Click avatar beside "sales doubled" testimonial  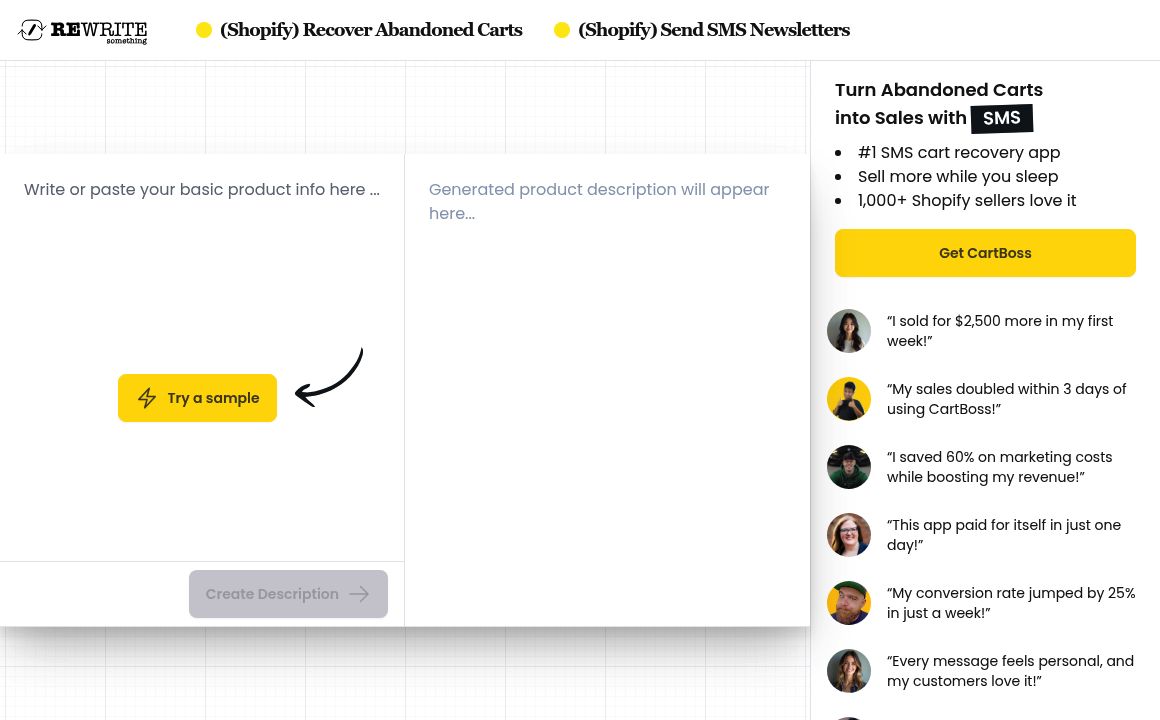pyautogui.click(x=849, y=399)
